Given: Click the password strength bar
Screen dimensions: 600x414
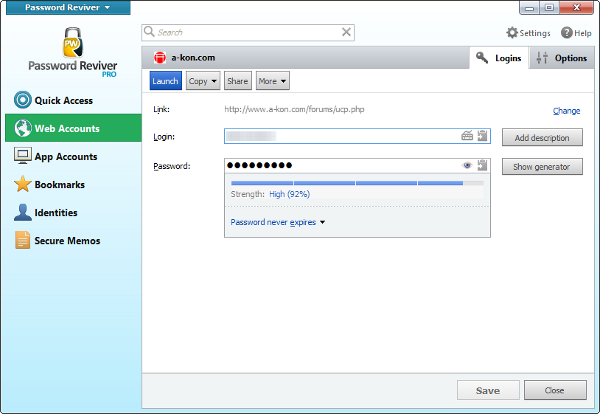Looking at the screenshot, I should click(357, 183).
